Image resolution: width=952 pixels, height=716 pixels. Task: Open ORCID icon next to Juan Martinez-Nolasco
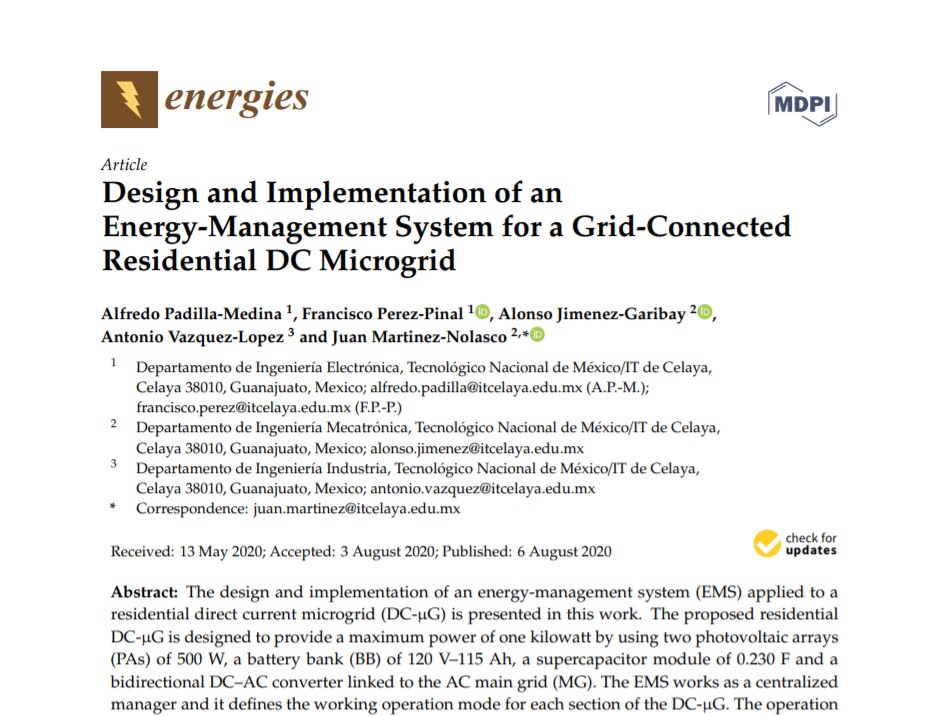(538, 335)
